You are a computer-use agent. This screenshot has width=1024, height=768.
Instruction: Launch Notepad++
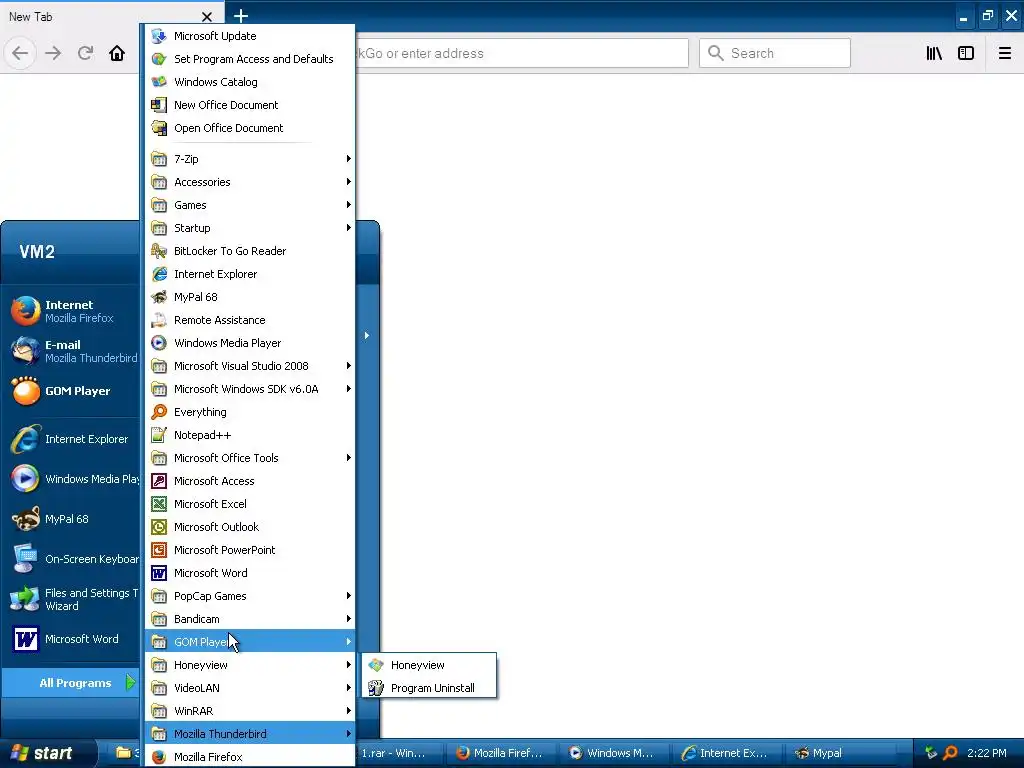coord(249,435)
